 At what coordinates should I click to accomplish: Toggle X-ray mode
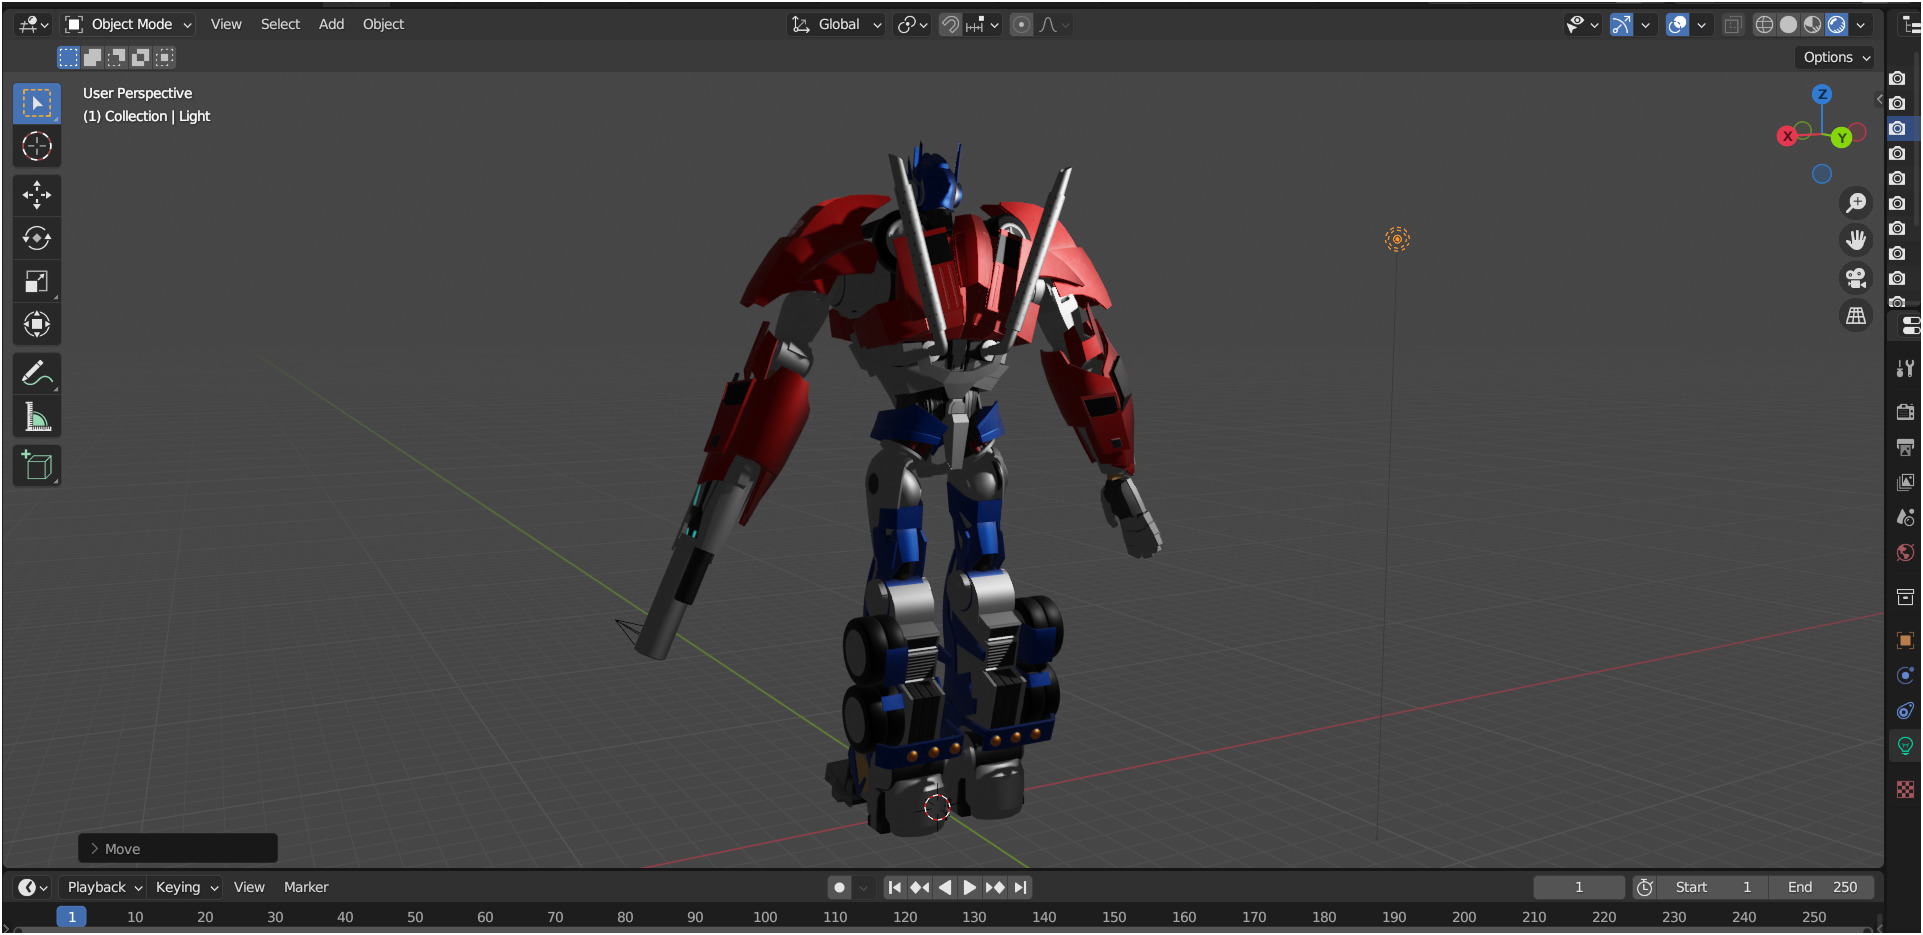1733,24
